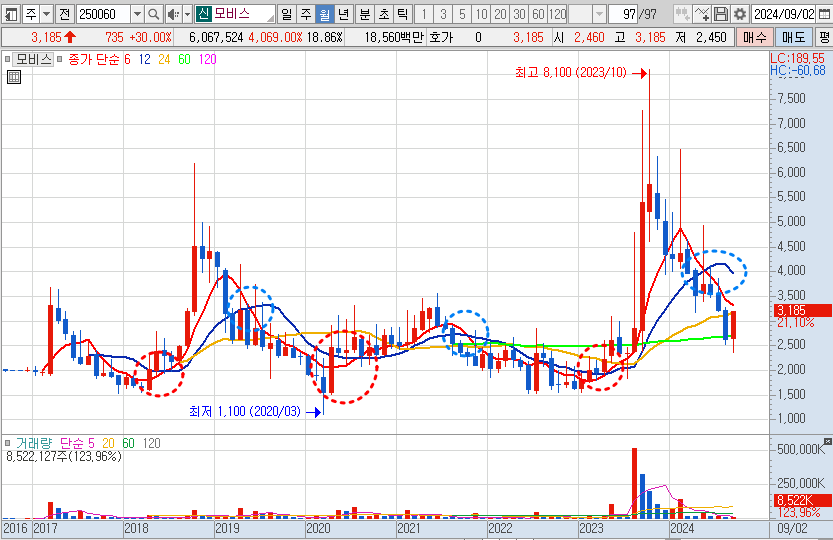Select monthly 월 chart period
Image resolution: width=833 pixels, height=540 pixels.
point(325,14)
